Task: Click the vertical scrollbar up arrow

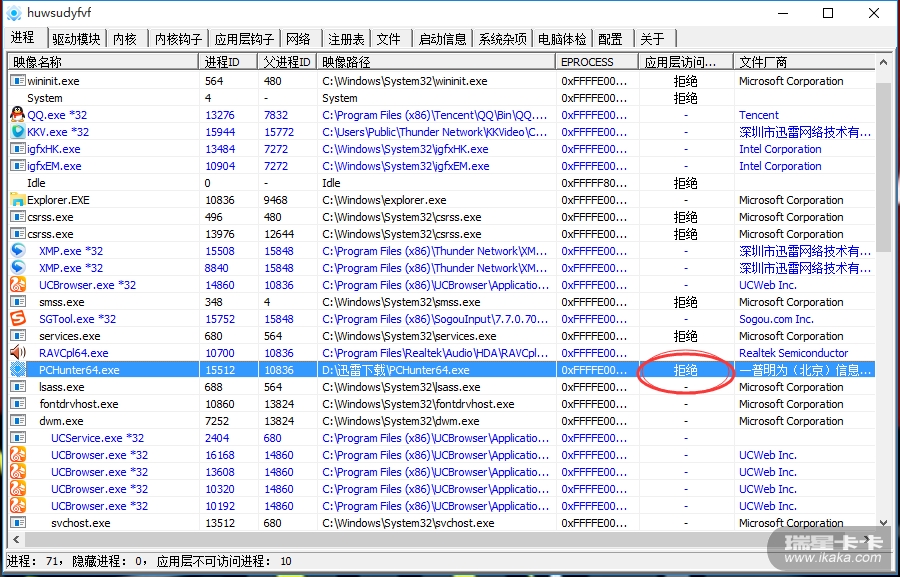Action: (883, 61)
